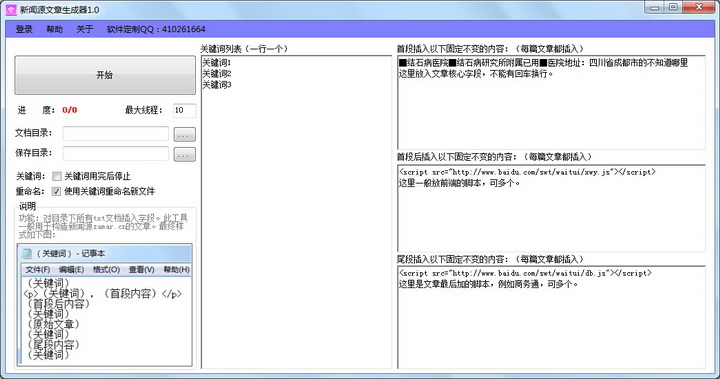Close the 新闻源文章生成器 window

tap(699, 7)
